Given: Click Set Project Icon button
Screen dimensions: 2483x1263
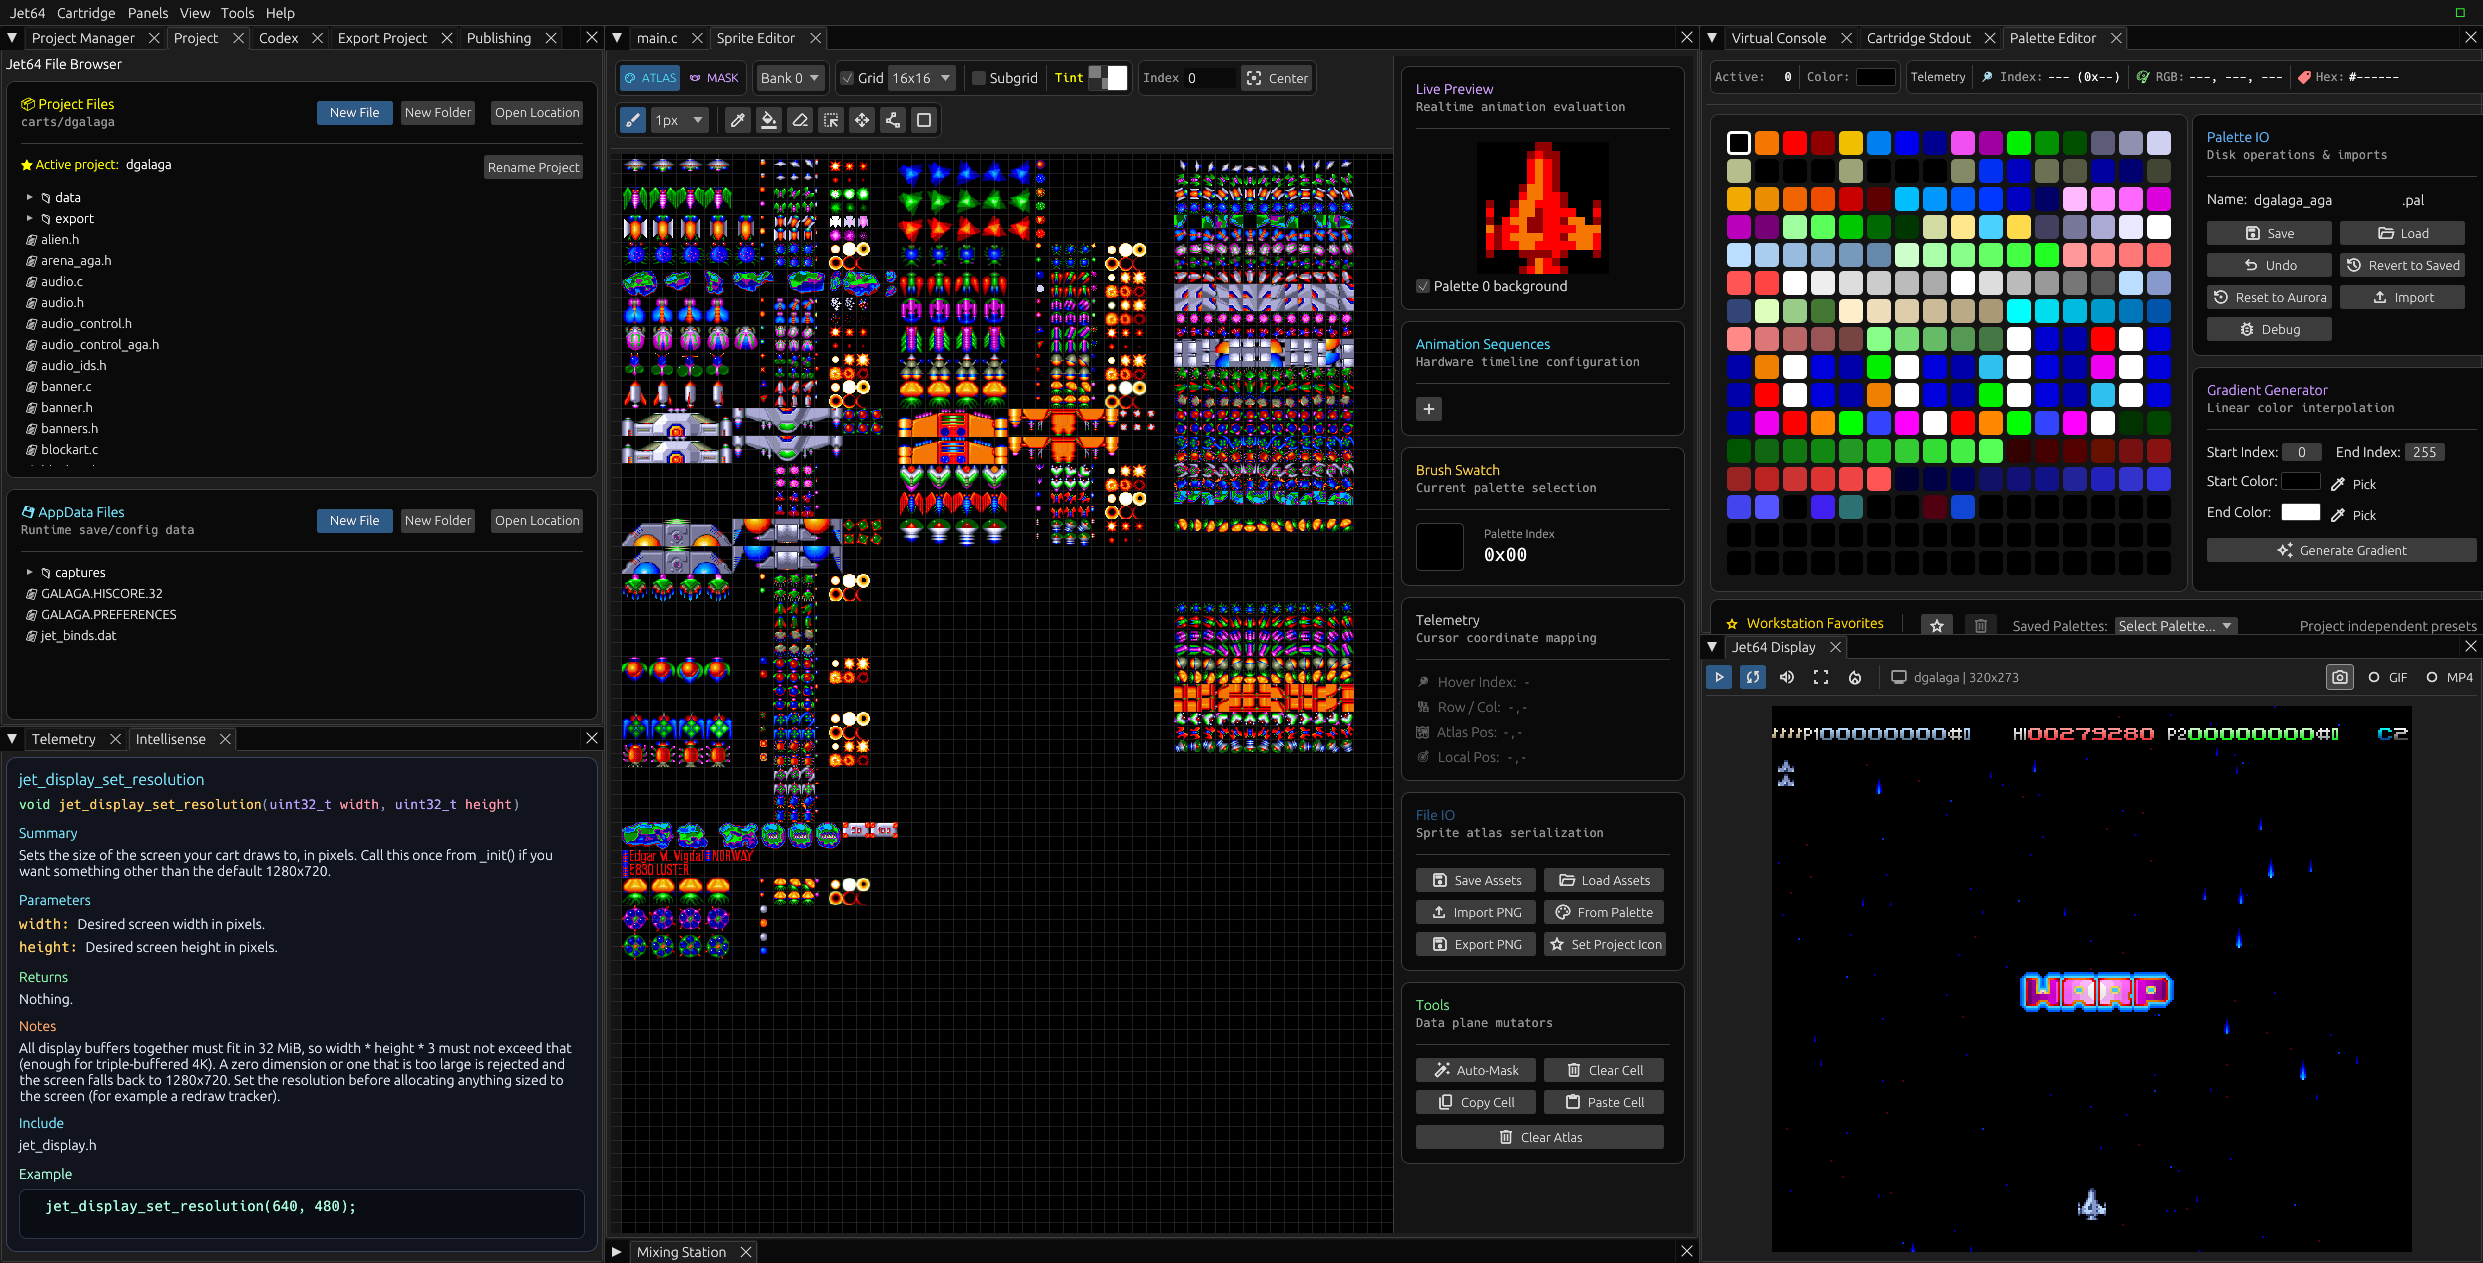Looking at the screenshot, I should click(x=1605, y=945).
